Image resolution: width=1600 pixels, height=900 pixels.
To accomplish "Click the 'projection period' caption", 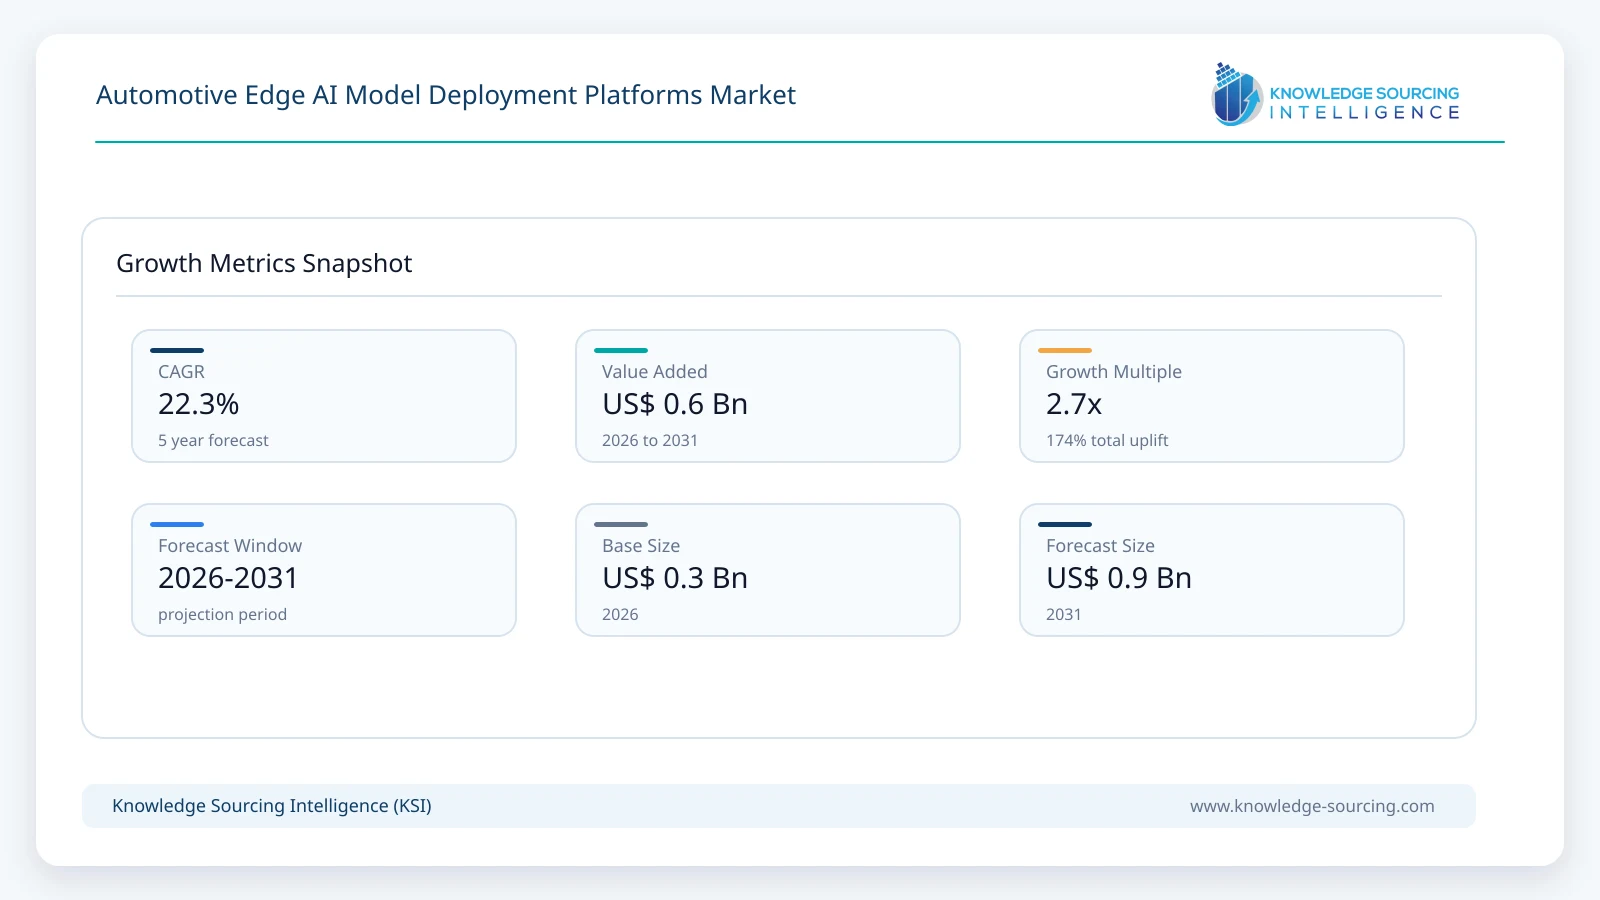I will (x=222, y=614).
